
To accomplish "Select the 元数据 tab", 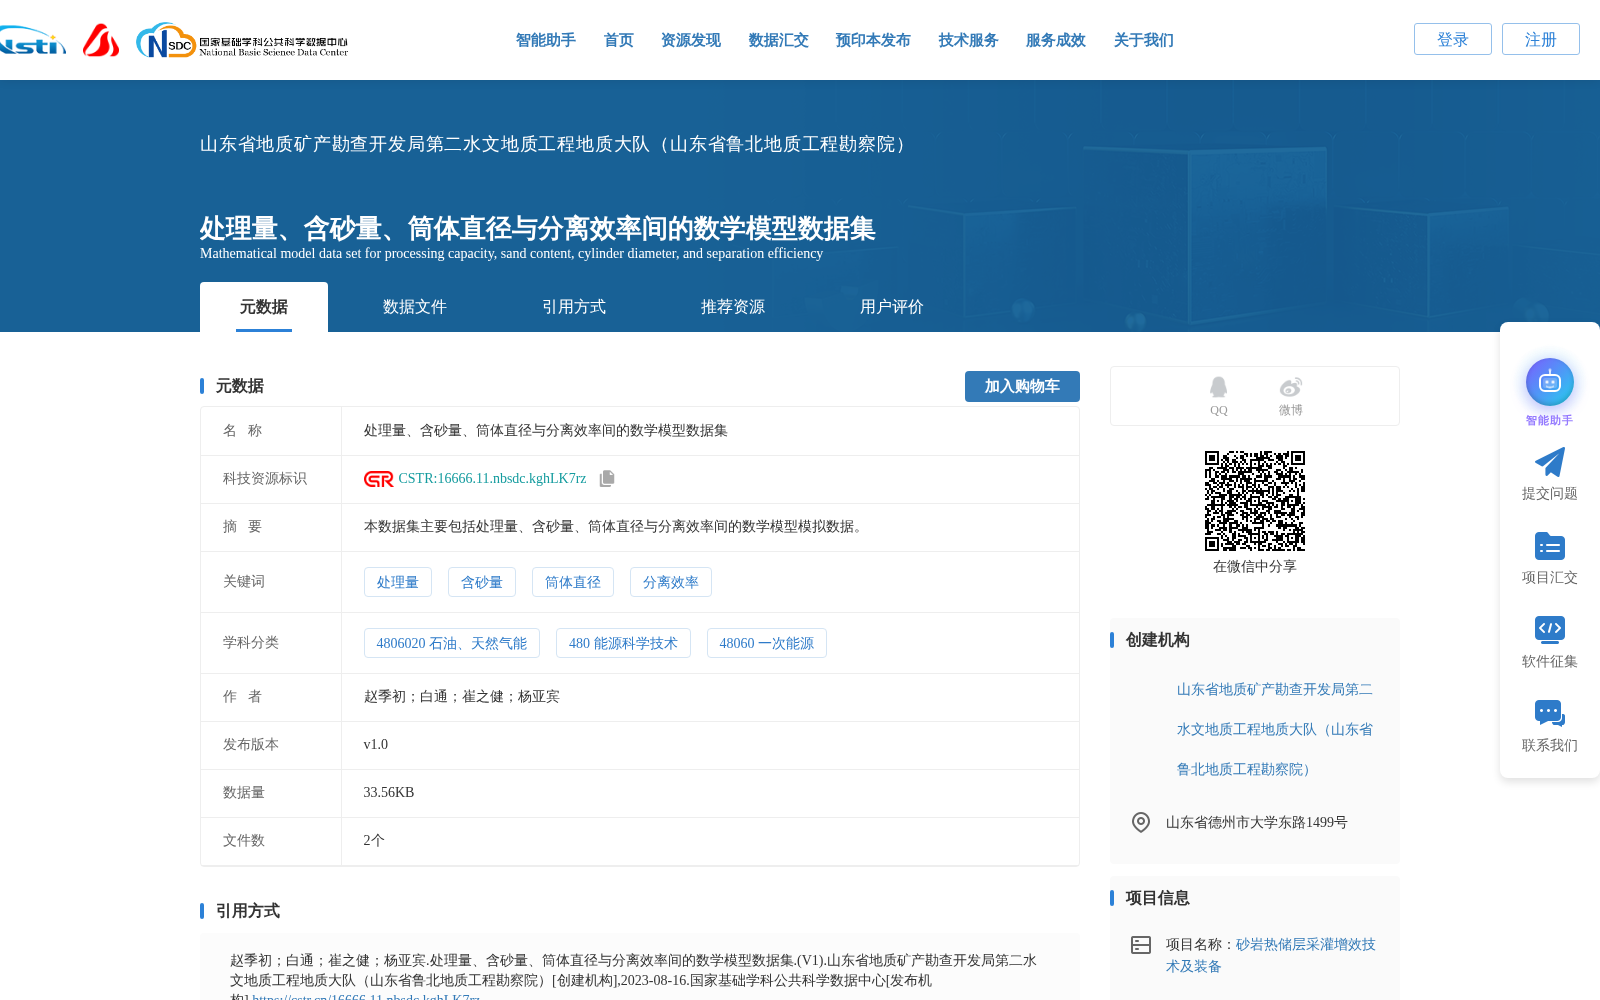I will coord(264,307).
